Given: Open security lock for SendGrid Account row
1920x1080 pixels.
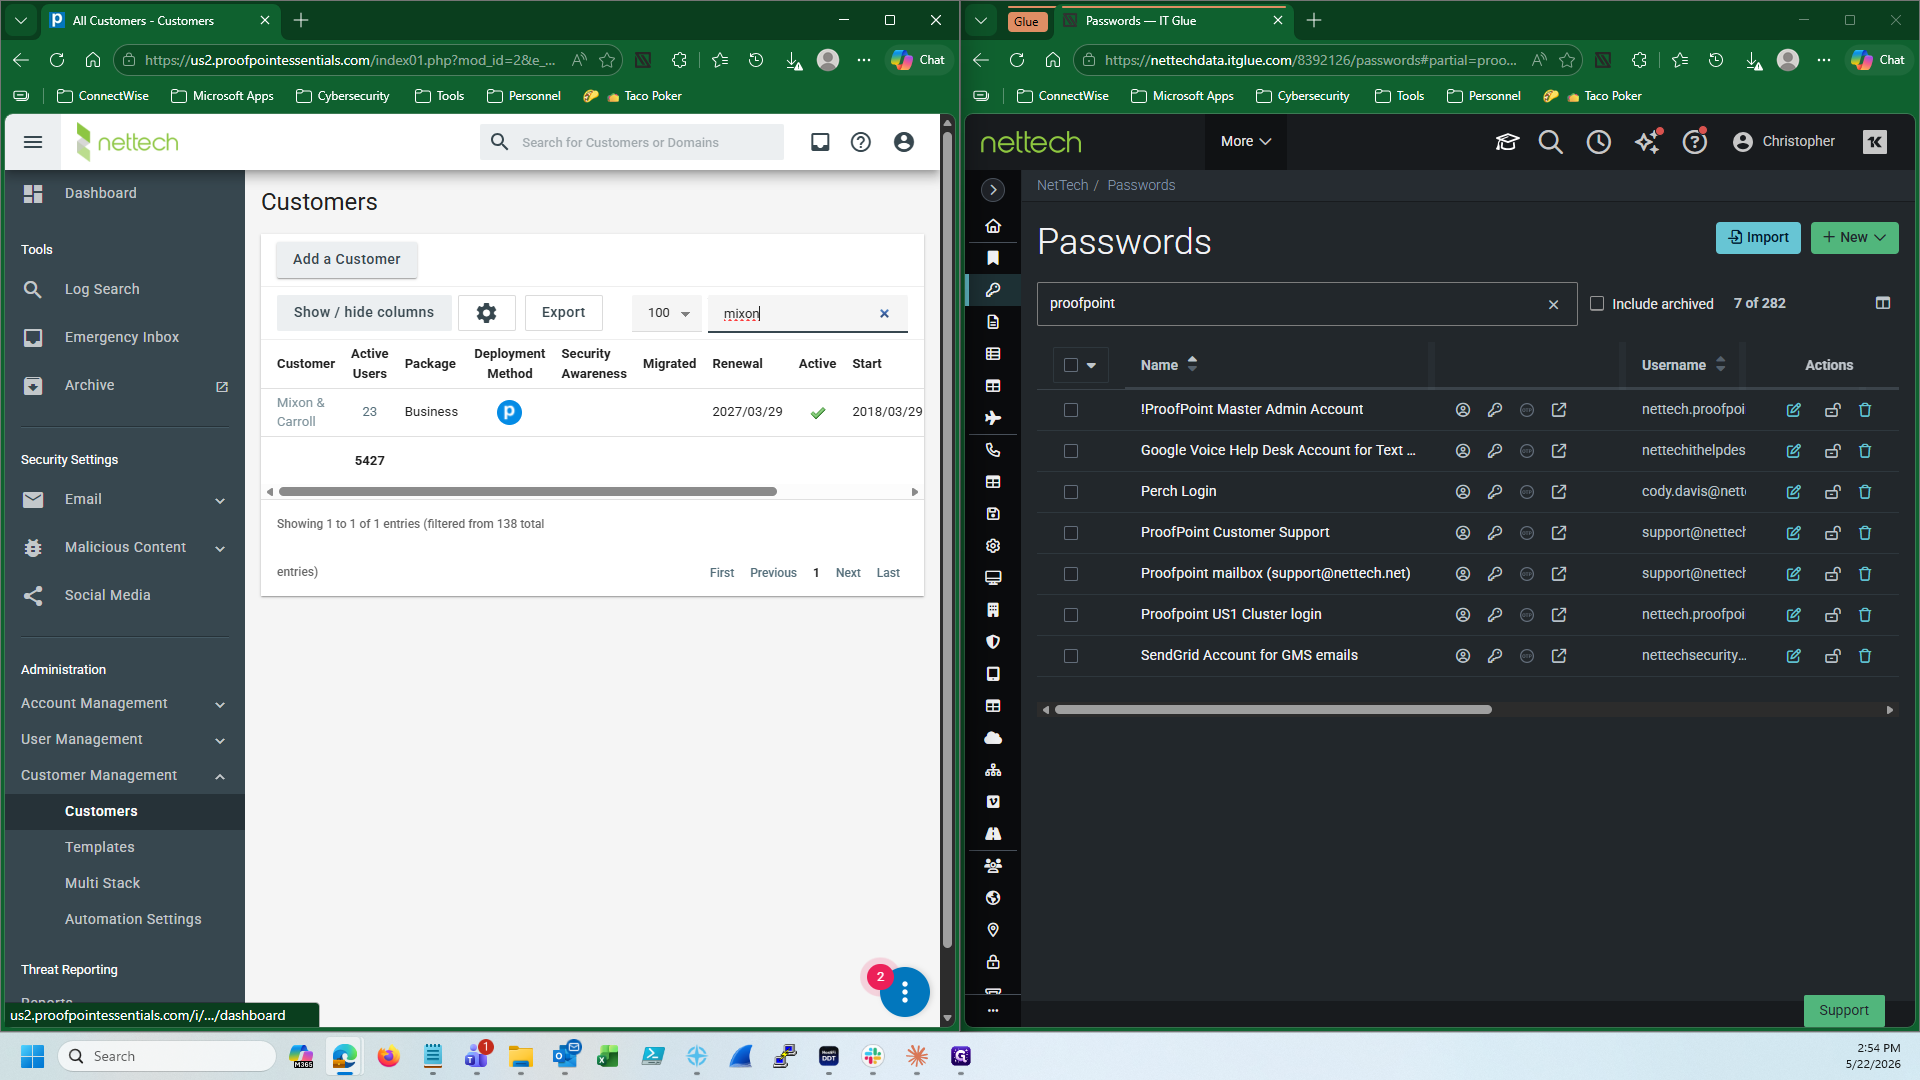Looking at the screenshot, I should tap(1833, 656).
